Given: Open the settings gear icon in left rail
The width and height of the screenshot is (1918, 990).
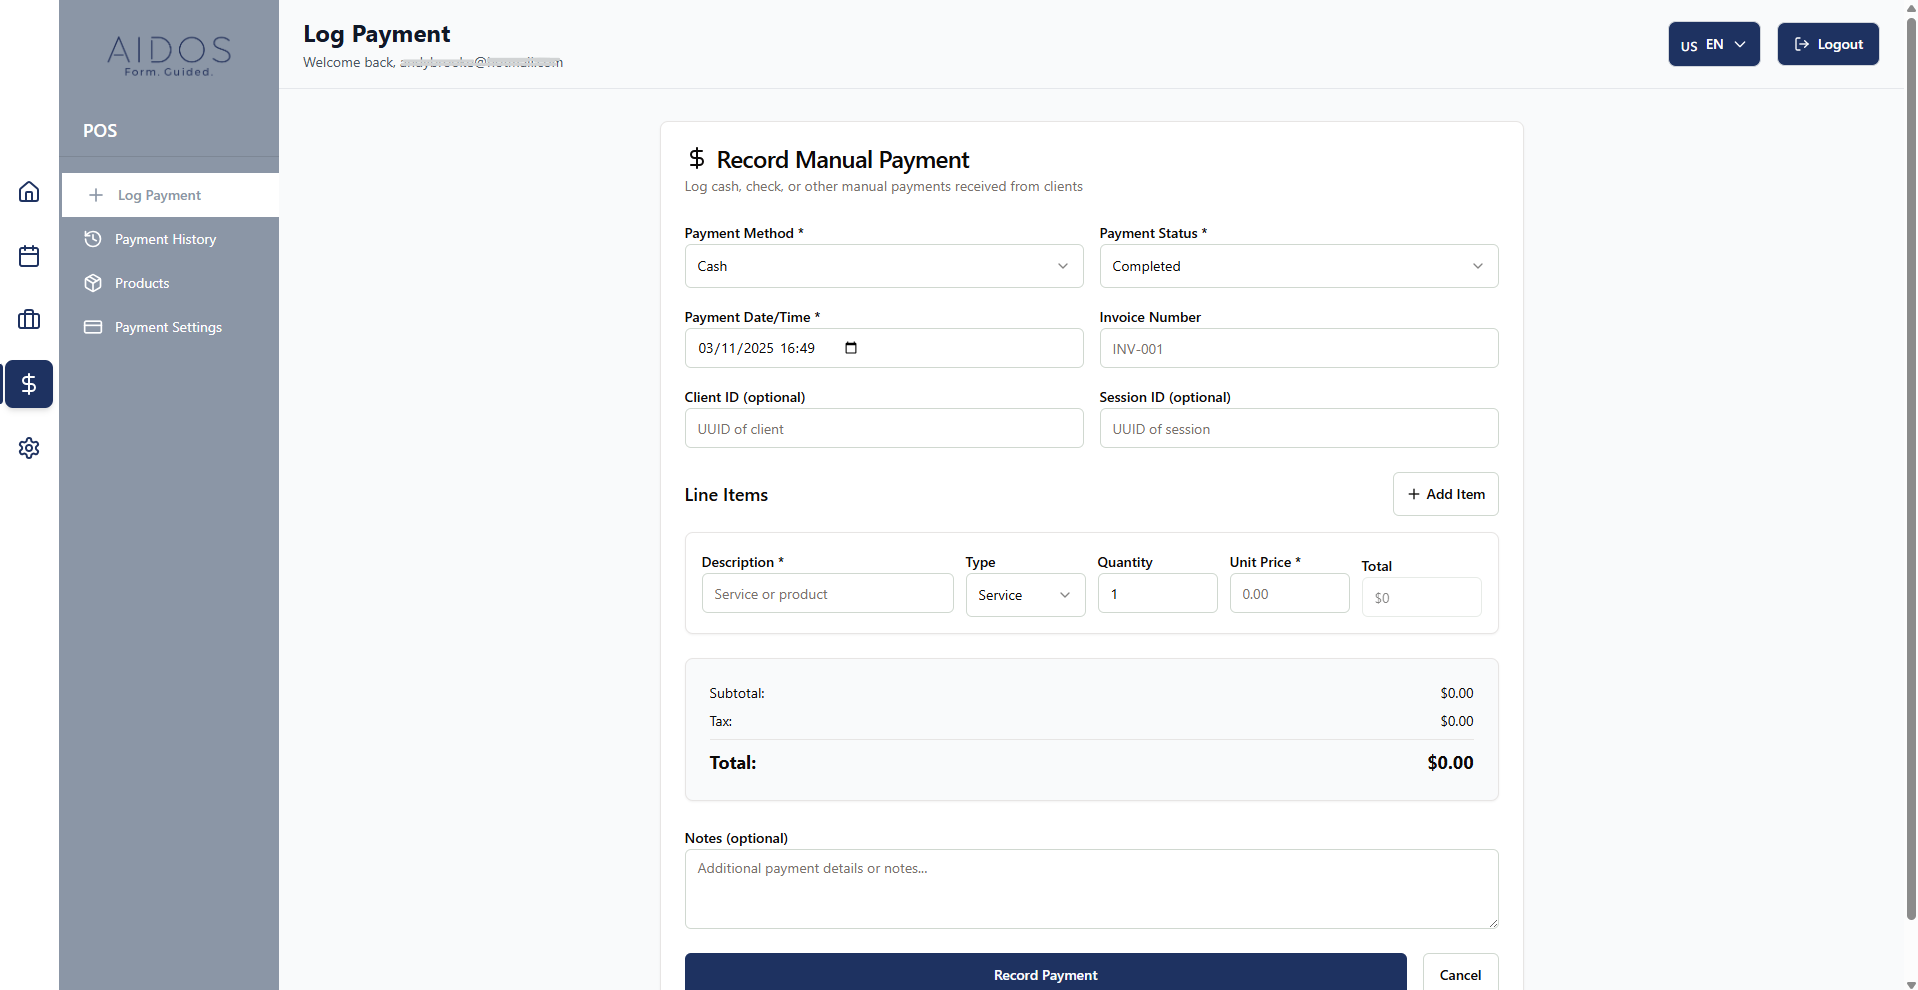Looking at the screenshot, I should (29, 448).
